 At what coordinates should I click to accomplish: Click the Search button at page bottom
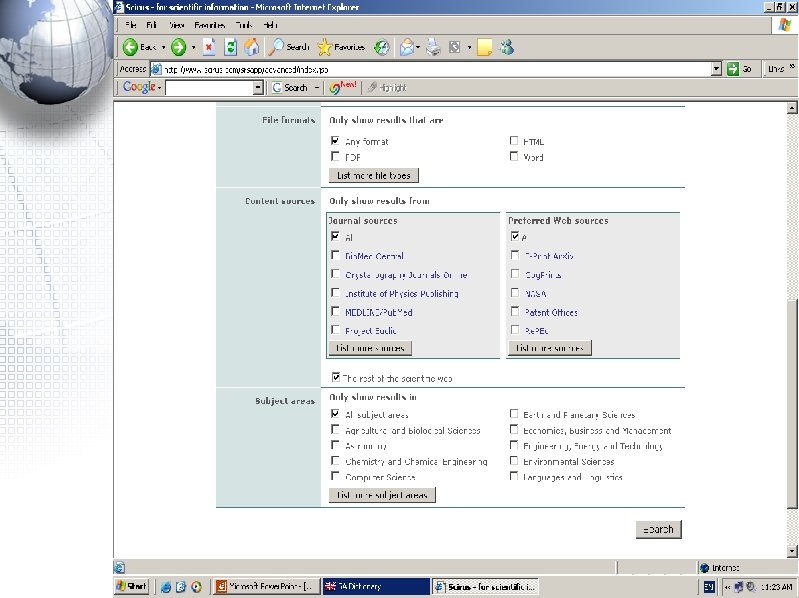[x=658, y=529]
